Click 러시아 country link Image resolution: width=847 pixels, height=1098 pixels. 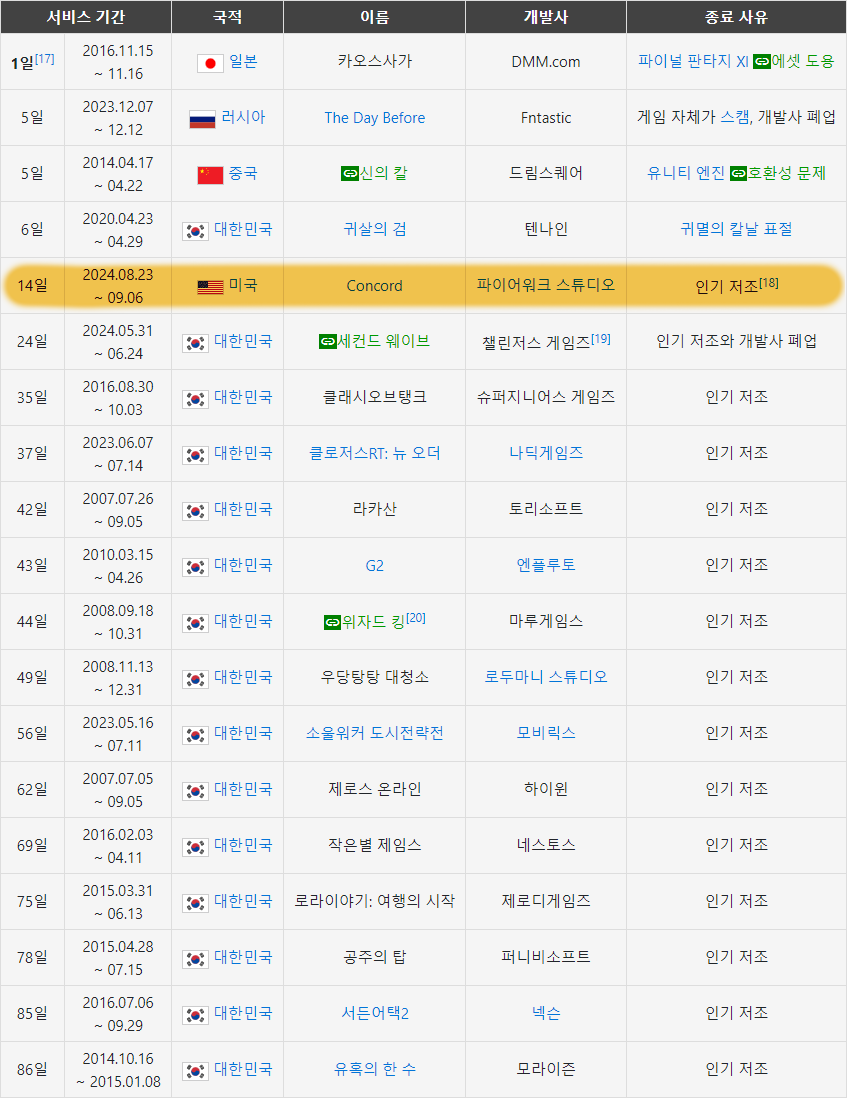(x=243, y=117)
